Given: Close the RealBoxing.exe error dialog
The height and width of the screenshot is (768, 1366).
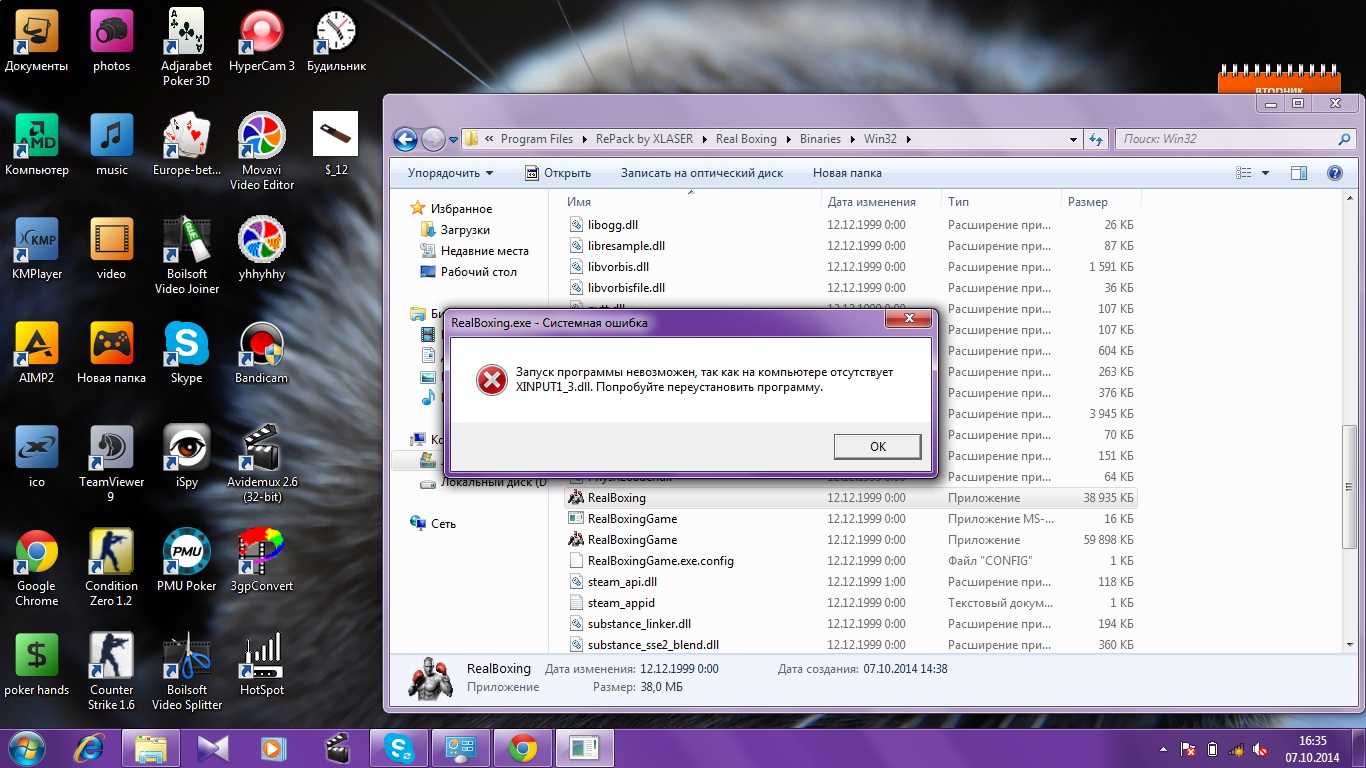Looking at the screenshot, I should [909, 319].
